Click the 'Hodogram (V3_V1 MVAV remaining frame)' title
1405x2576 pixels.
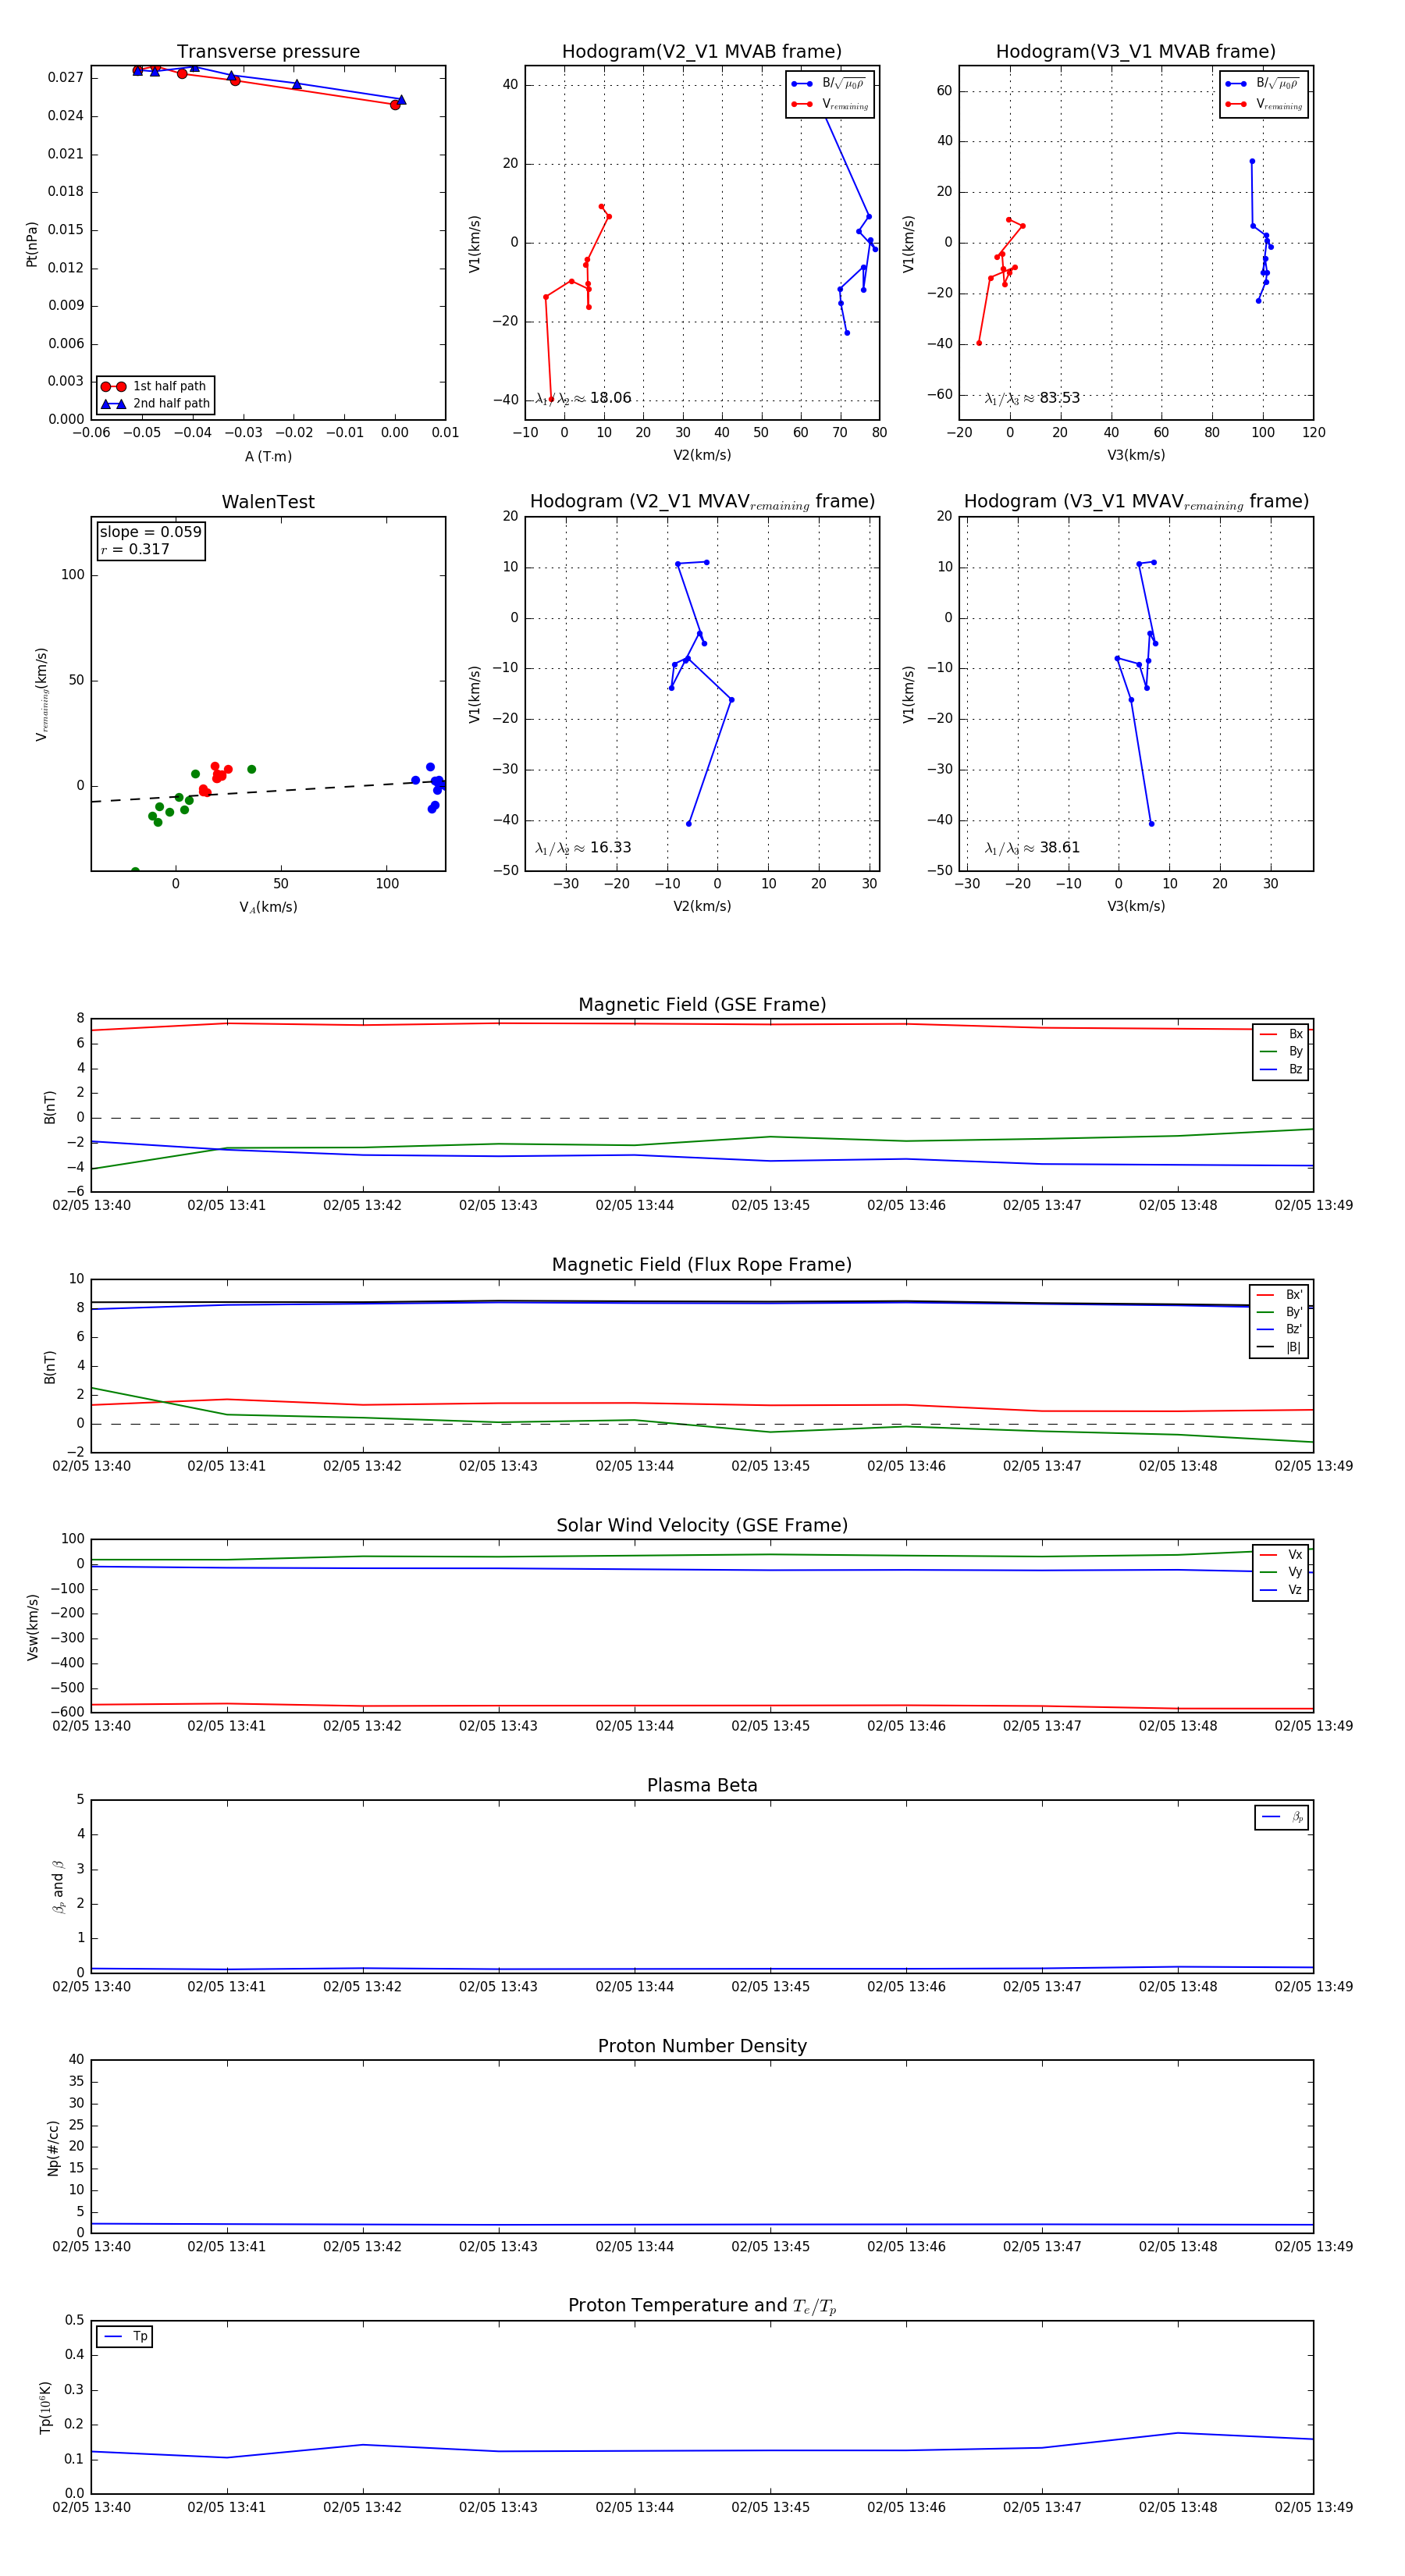coord(1136,502)
